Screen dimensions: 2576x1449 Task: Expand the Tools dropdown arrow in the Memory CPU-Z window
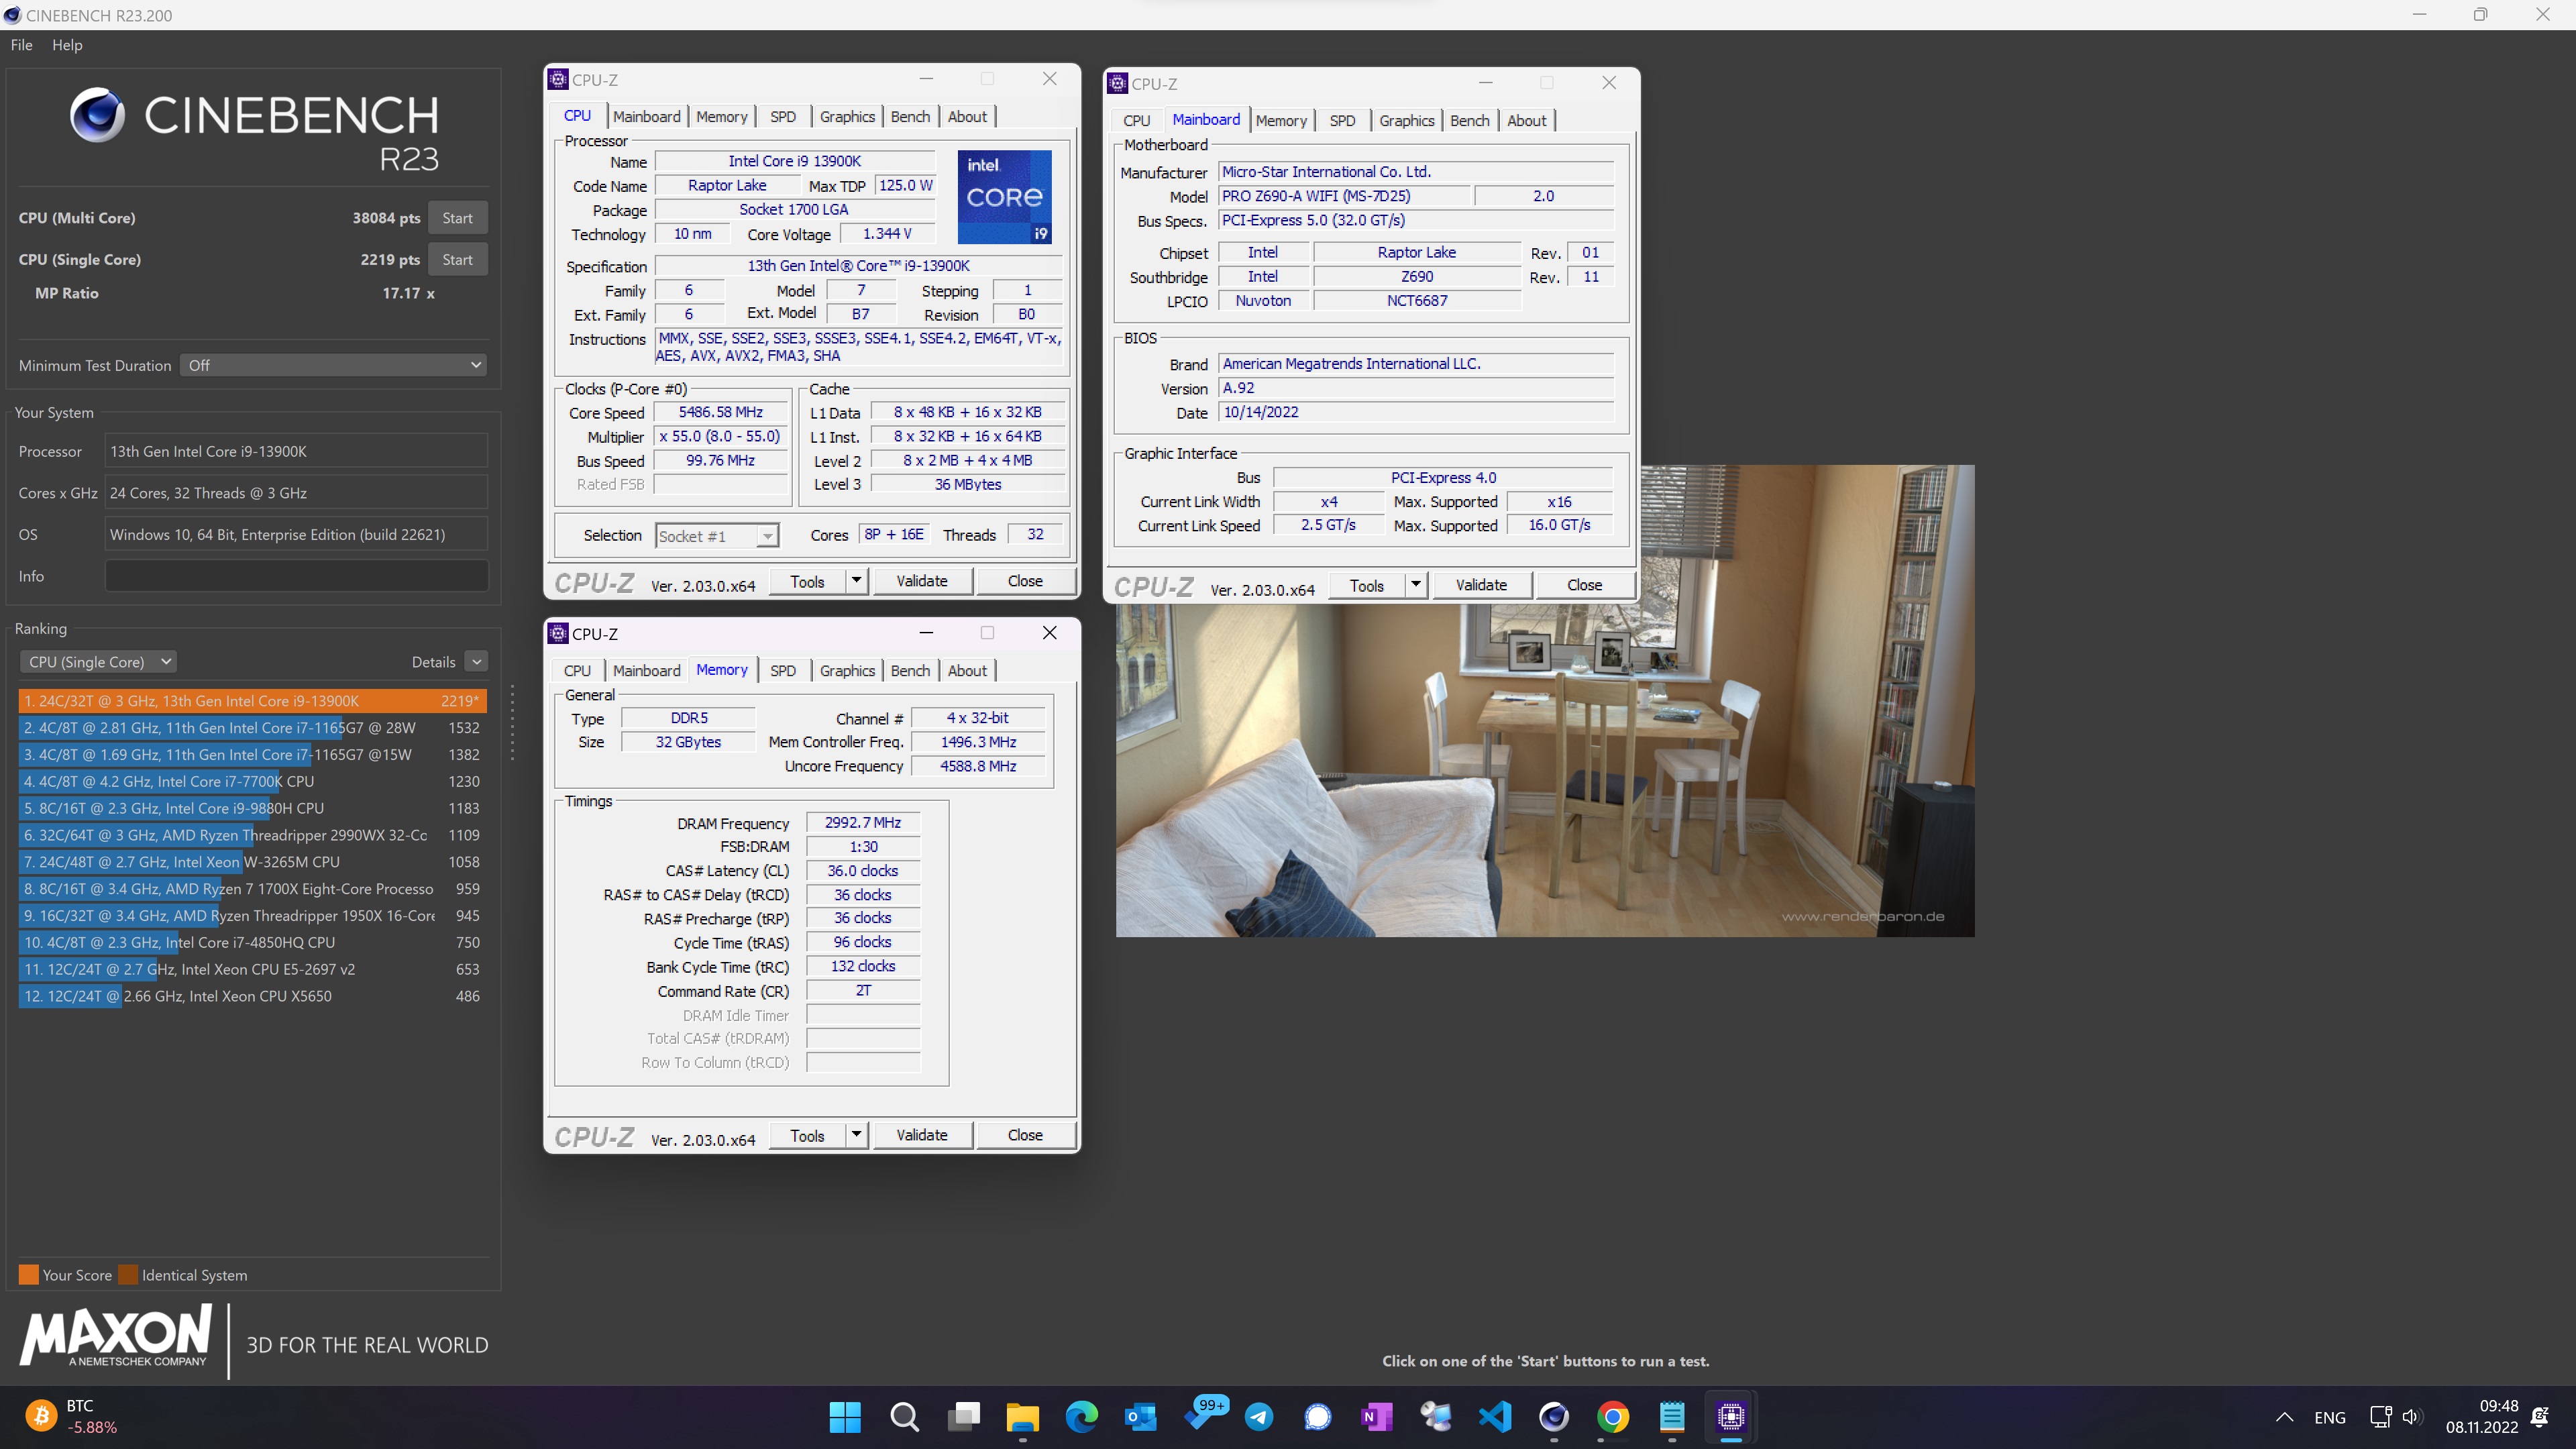coord(856,1134)
